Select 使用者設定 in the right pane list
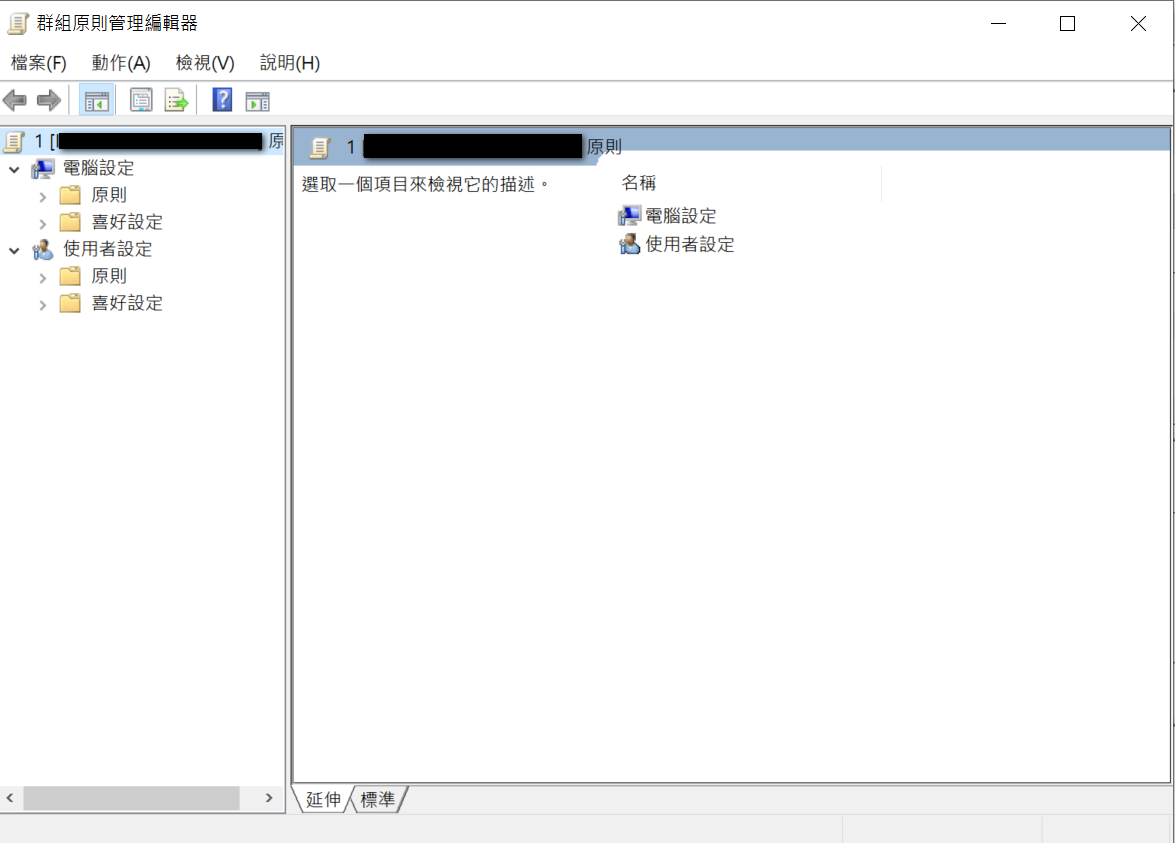Screen dimensions: 1175x843 tap(689, 244)
